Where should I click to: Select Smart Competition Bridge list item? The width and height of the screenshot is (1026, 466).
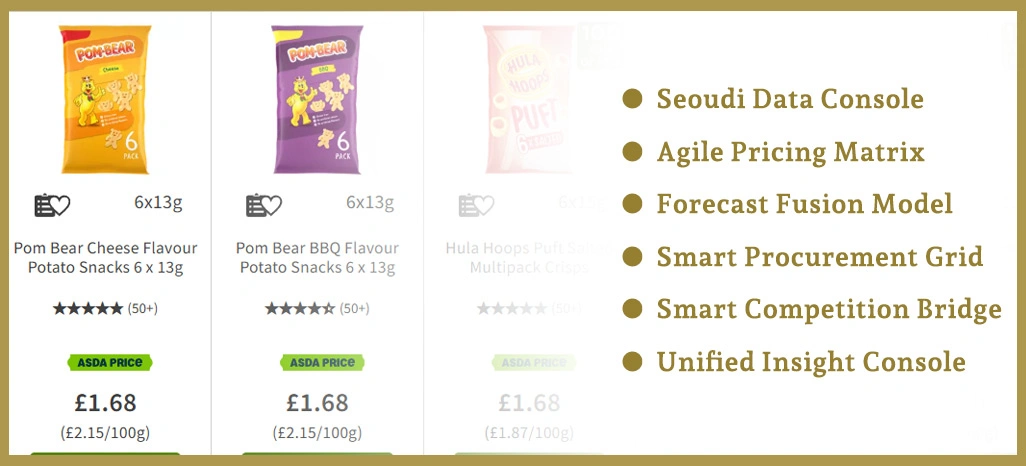[x=828, y=310]
